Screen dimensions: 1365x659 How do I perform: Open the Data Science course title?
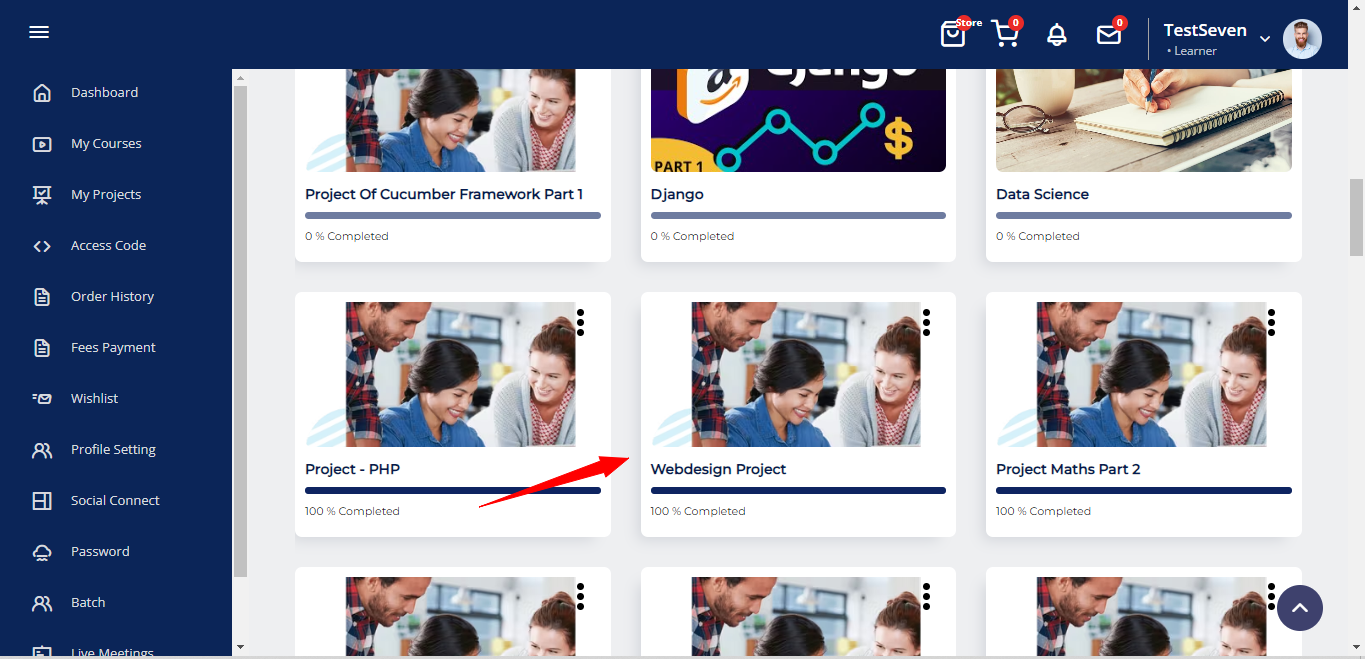pyautogui.click(x=1042, y=194)
